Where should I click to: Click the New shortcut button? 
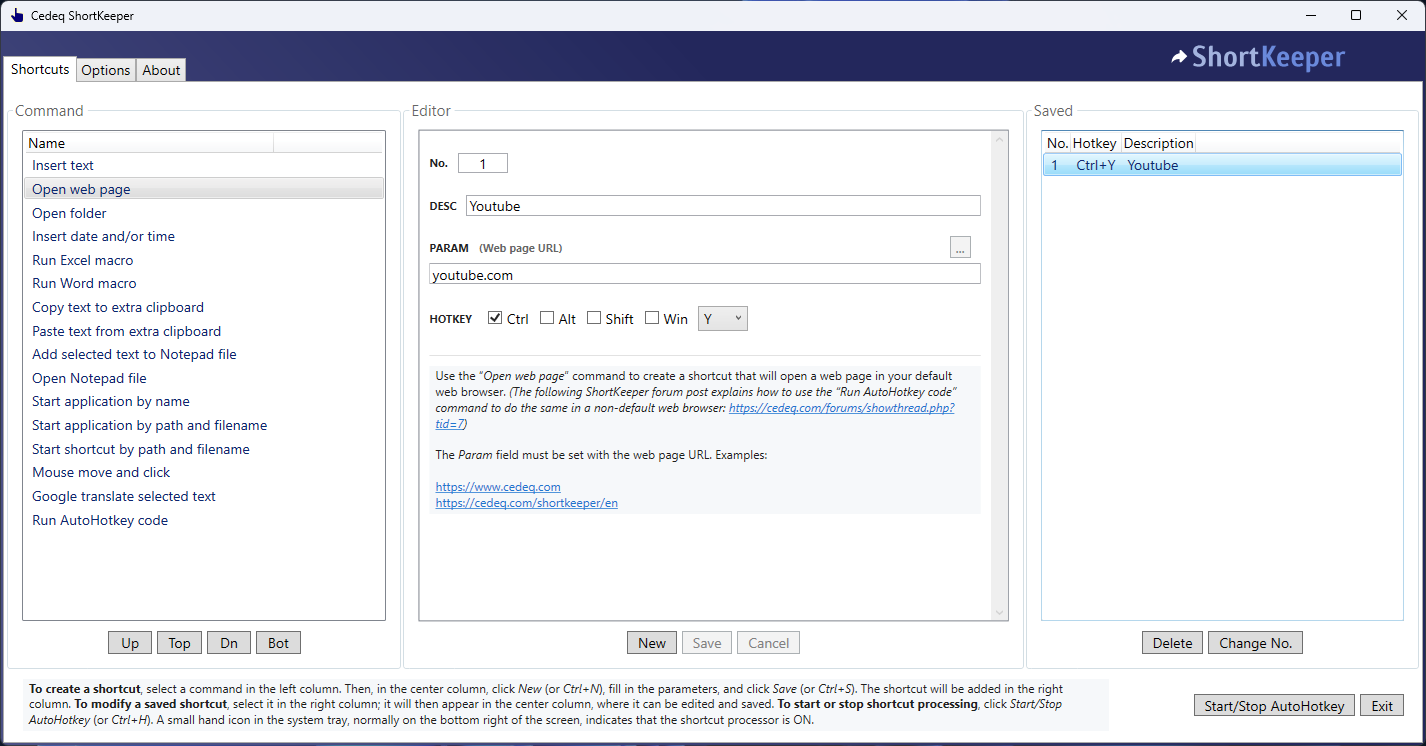(x=652, y=643)
